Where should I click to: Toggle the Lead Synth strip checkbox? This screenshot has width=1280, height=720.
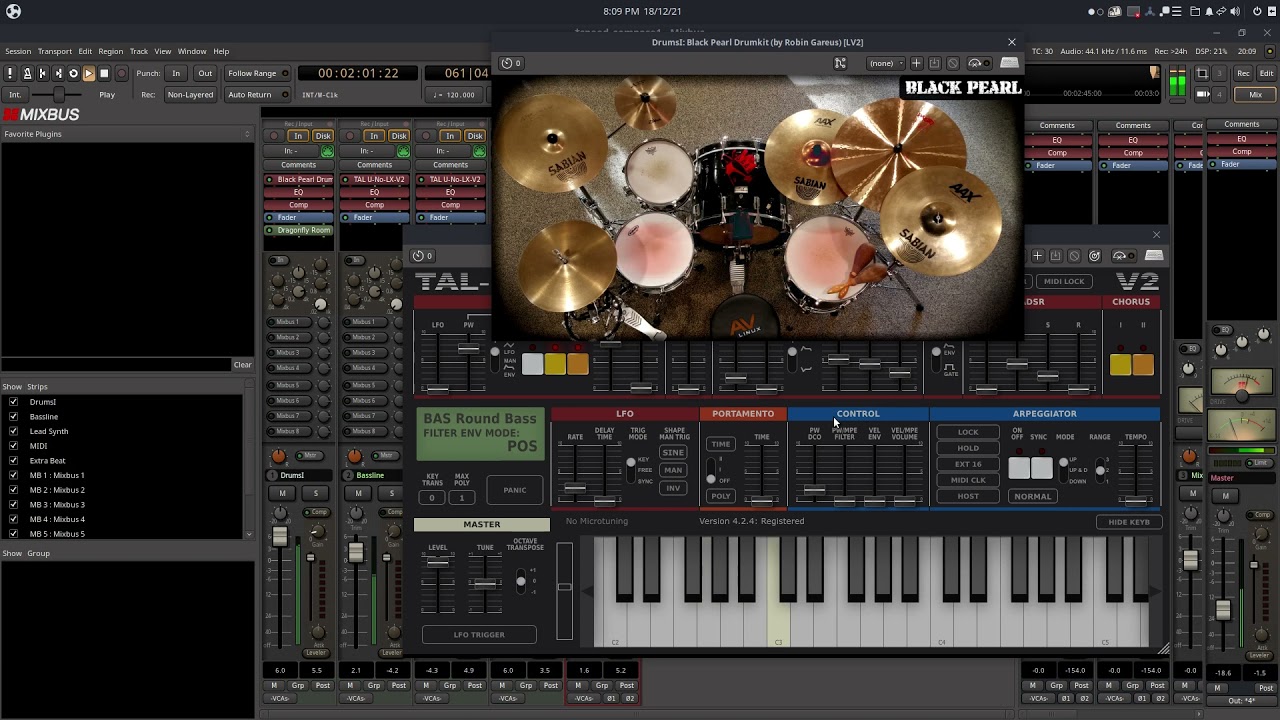coord(13,431)
